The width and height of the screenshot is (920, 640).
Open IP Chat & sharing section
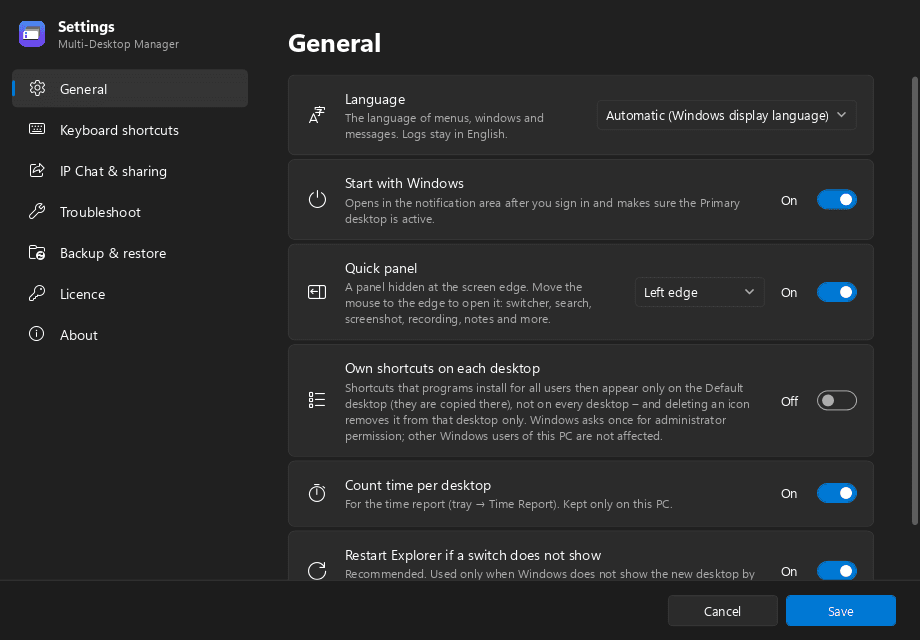pos(130,171)
